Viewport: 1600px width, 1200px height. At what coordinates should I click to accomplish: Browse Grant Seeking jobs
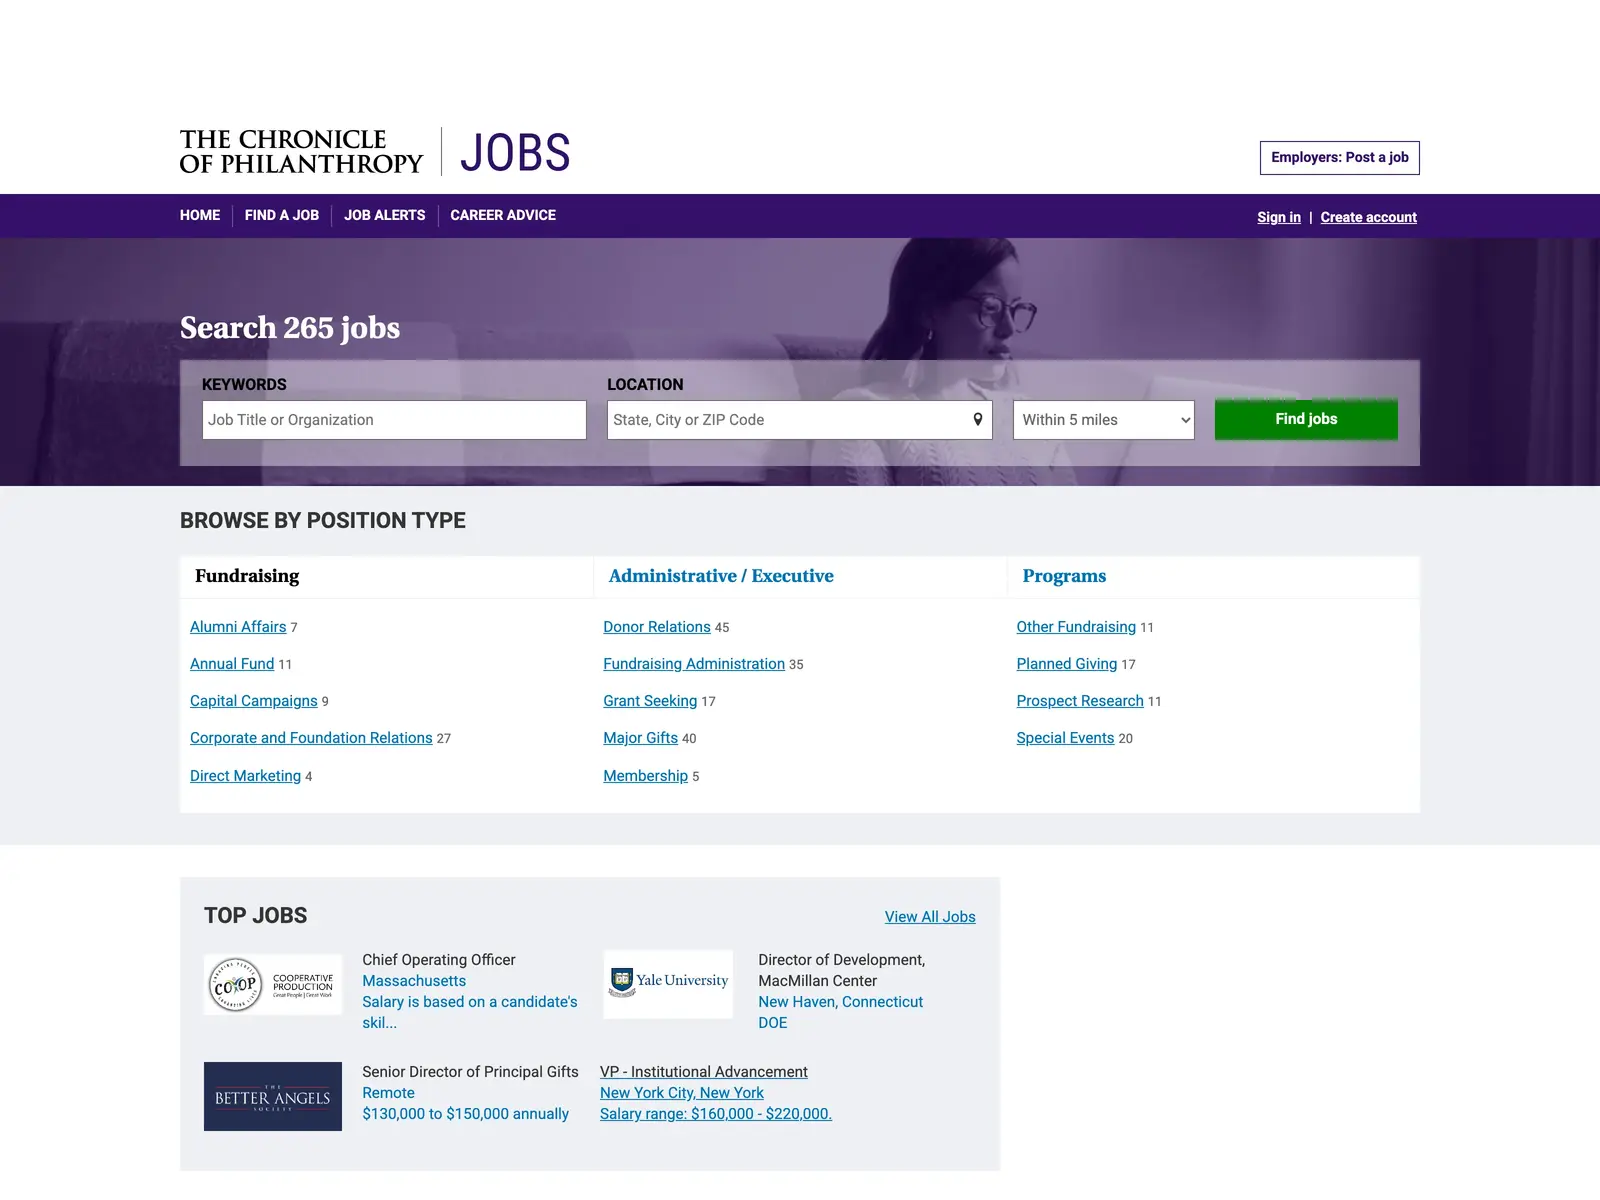tap(650, 701)
